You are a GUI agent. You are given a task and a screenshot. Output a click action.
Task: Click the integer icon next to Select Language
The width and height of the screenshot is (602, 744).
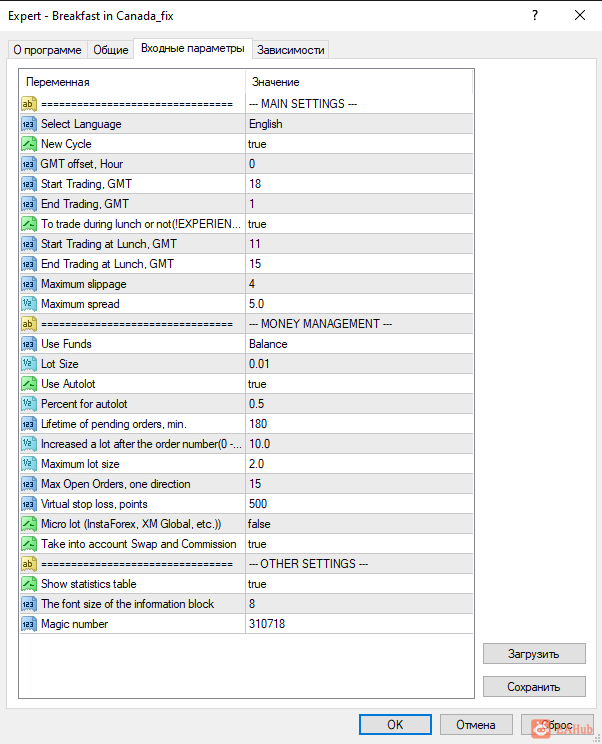[28, 124]
